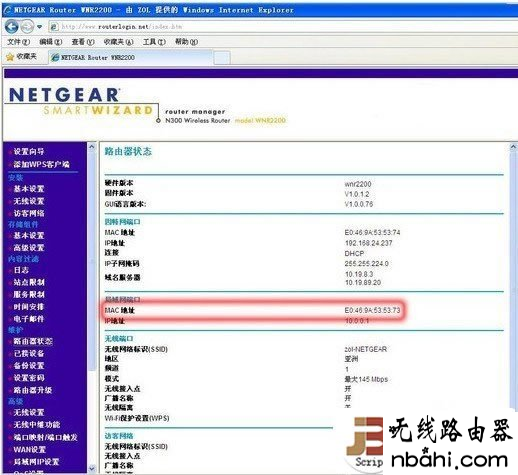Click the 访客网络 section header in main panel
518x475 pixels.
pos(119,436)
